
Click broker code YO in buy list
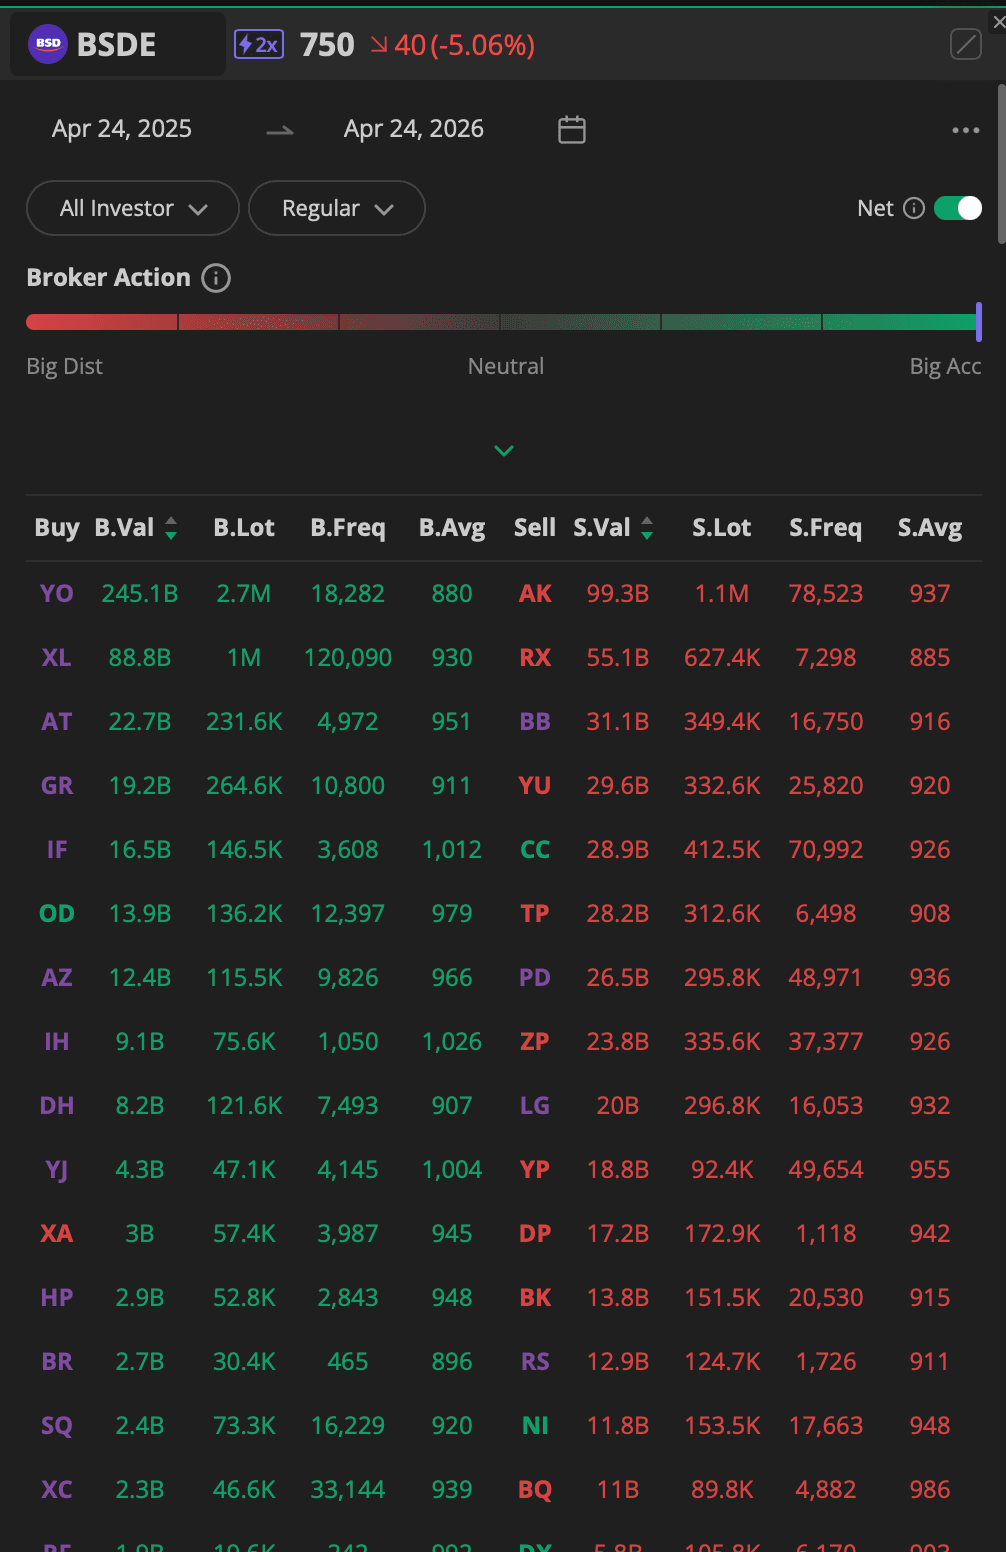[x=57, y=593]
